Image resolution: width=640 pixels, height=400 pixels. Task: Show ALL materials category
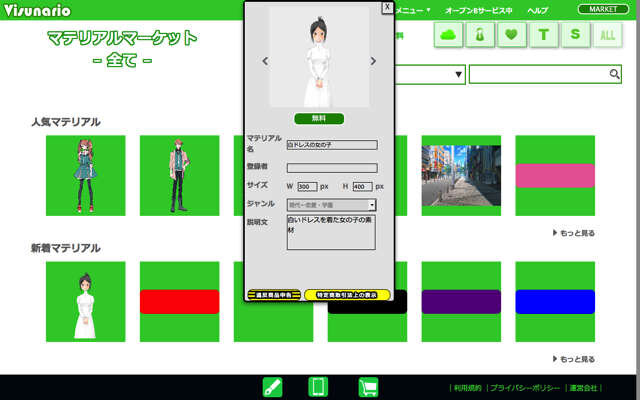(x=607, y=35)
